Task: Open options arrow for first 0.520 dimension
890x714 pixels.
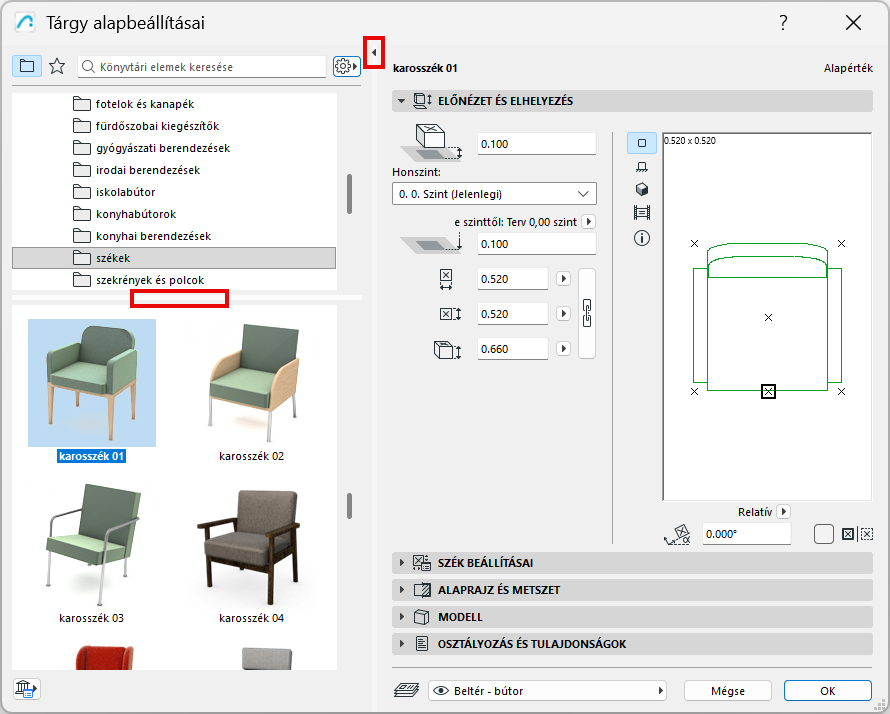Action: 563,279
